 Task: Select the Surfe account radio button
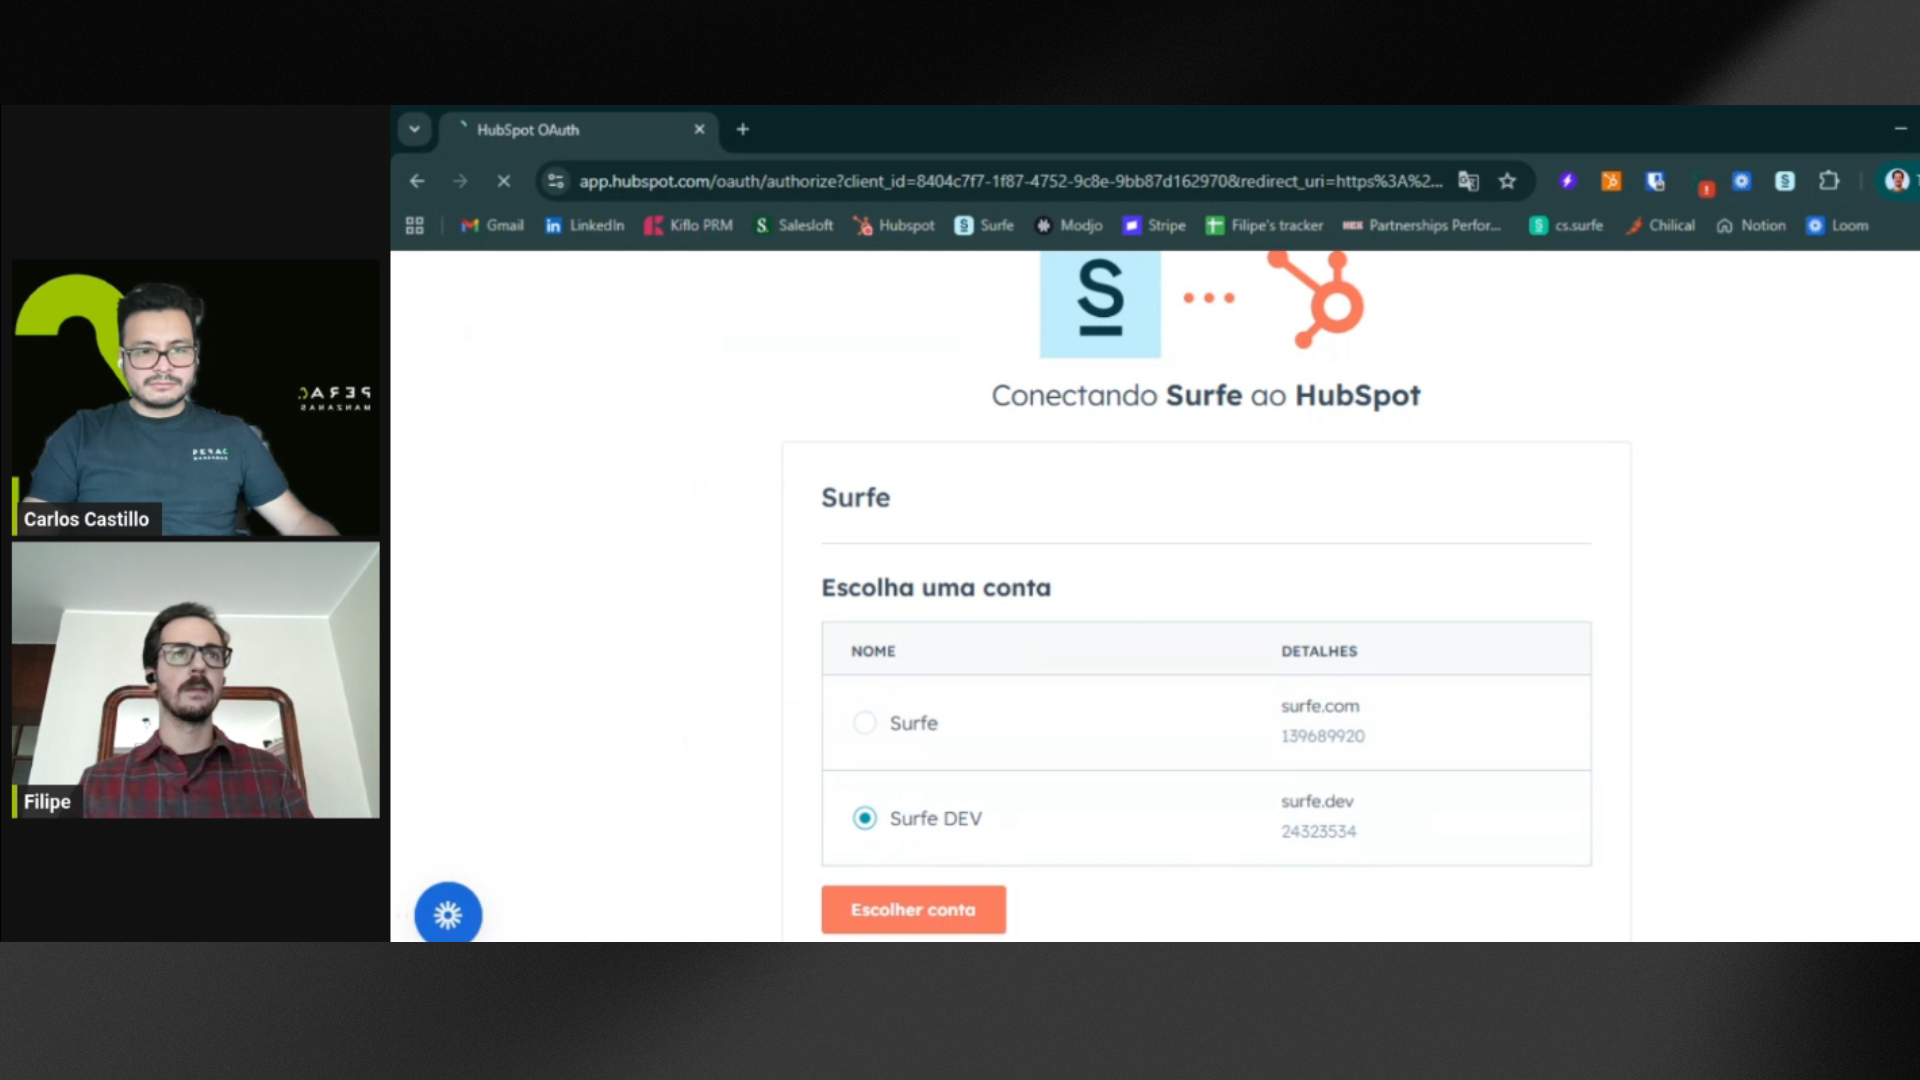coord(865,723)
